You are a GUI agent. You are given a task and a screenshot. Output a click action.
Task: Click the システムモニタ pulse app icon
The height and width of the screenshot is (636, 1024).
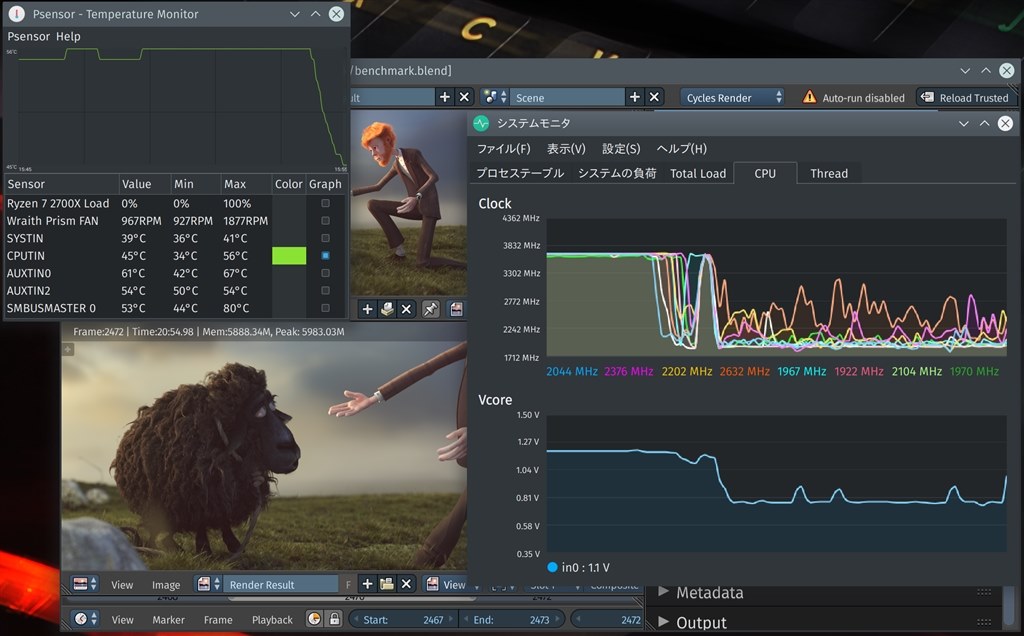(x=481, y=123)
